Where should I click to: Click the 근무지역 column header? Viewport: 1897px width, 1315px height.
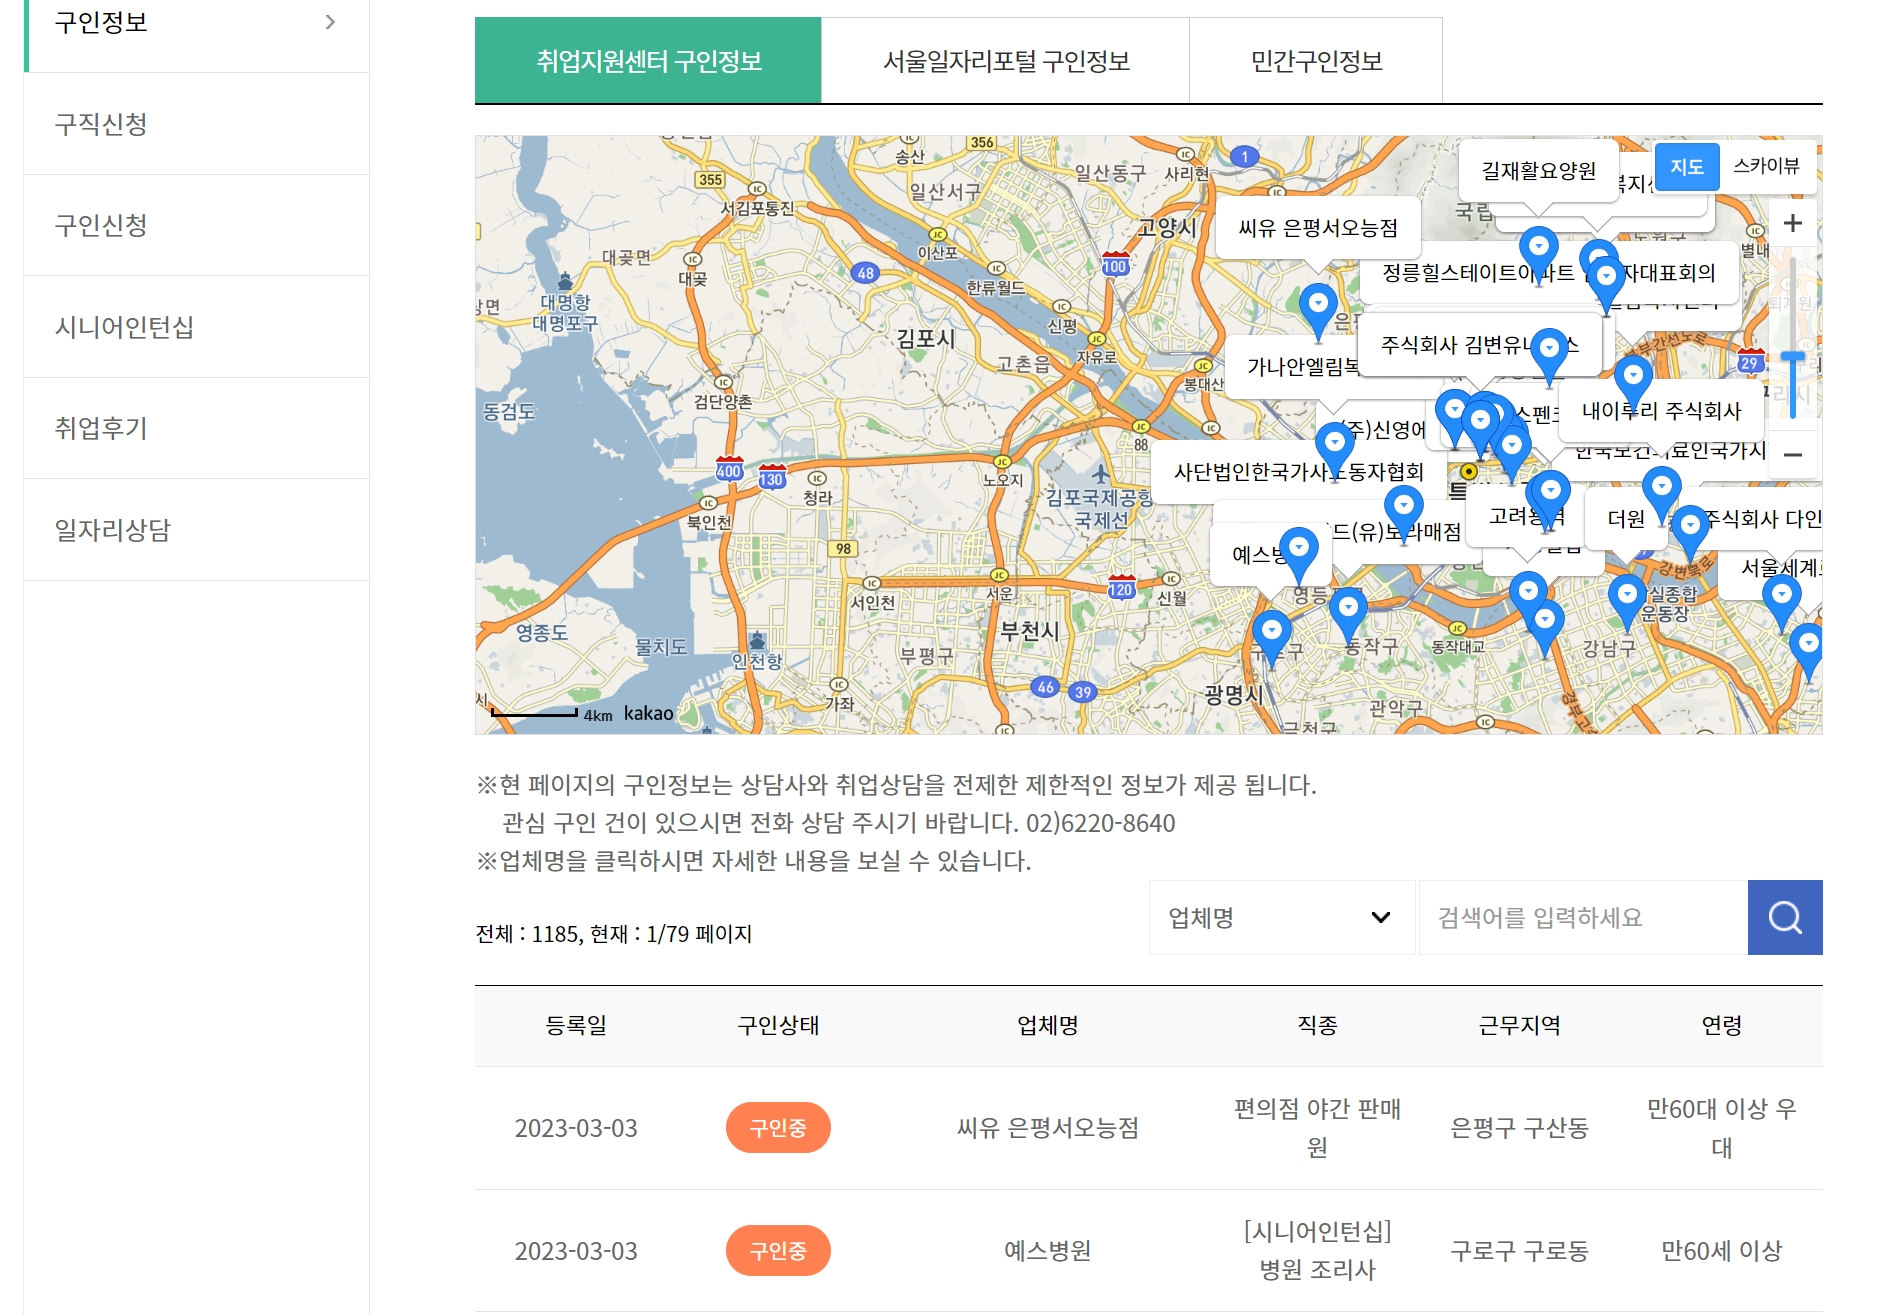pos(1519,1025)
